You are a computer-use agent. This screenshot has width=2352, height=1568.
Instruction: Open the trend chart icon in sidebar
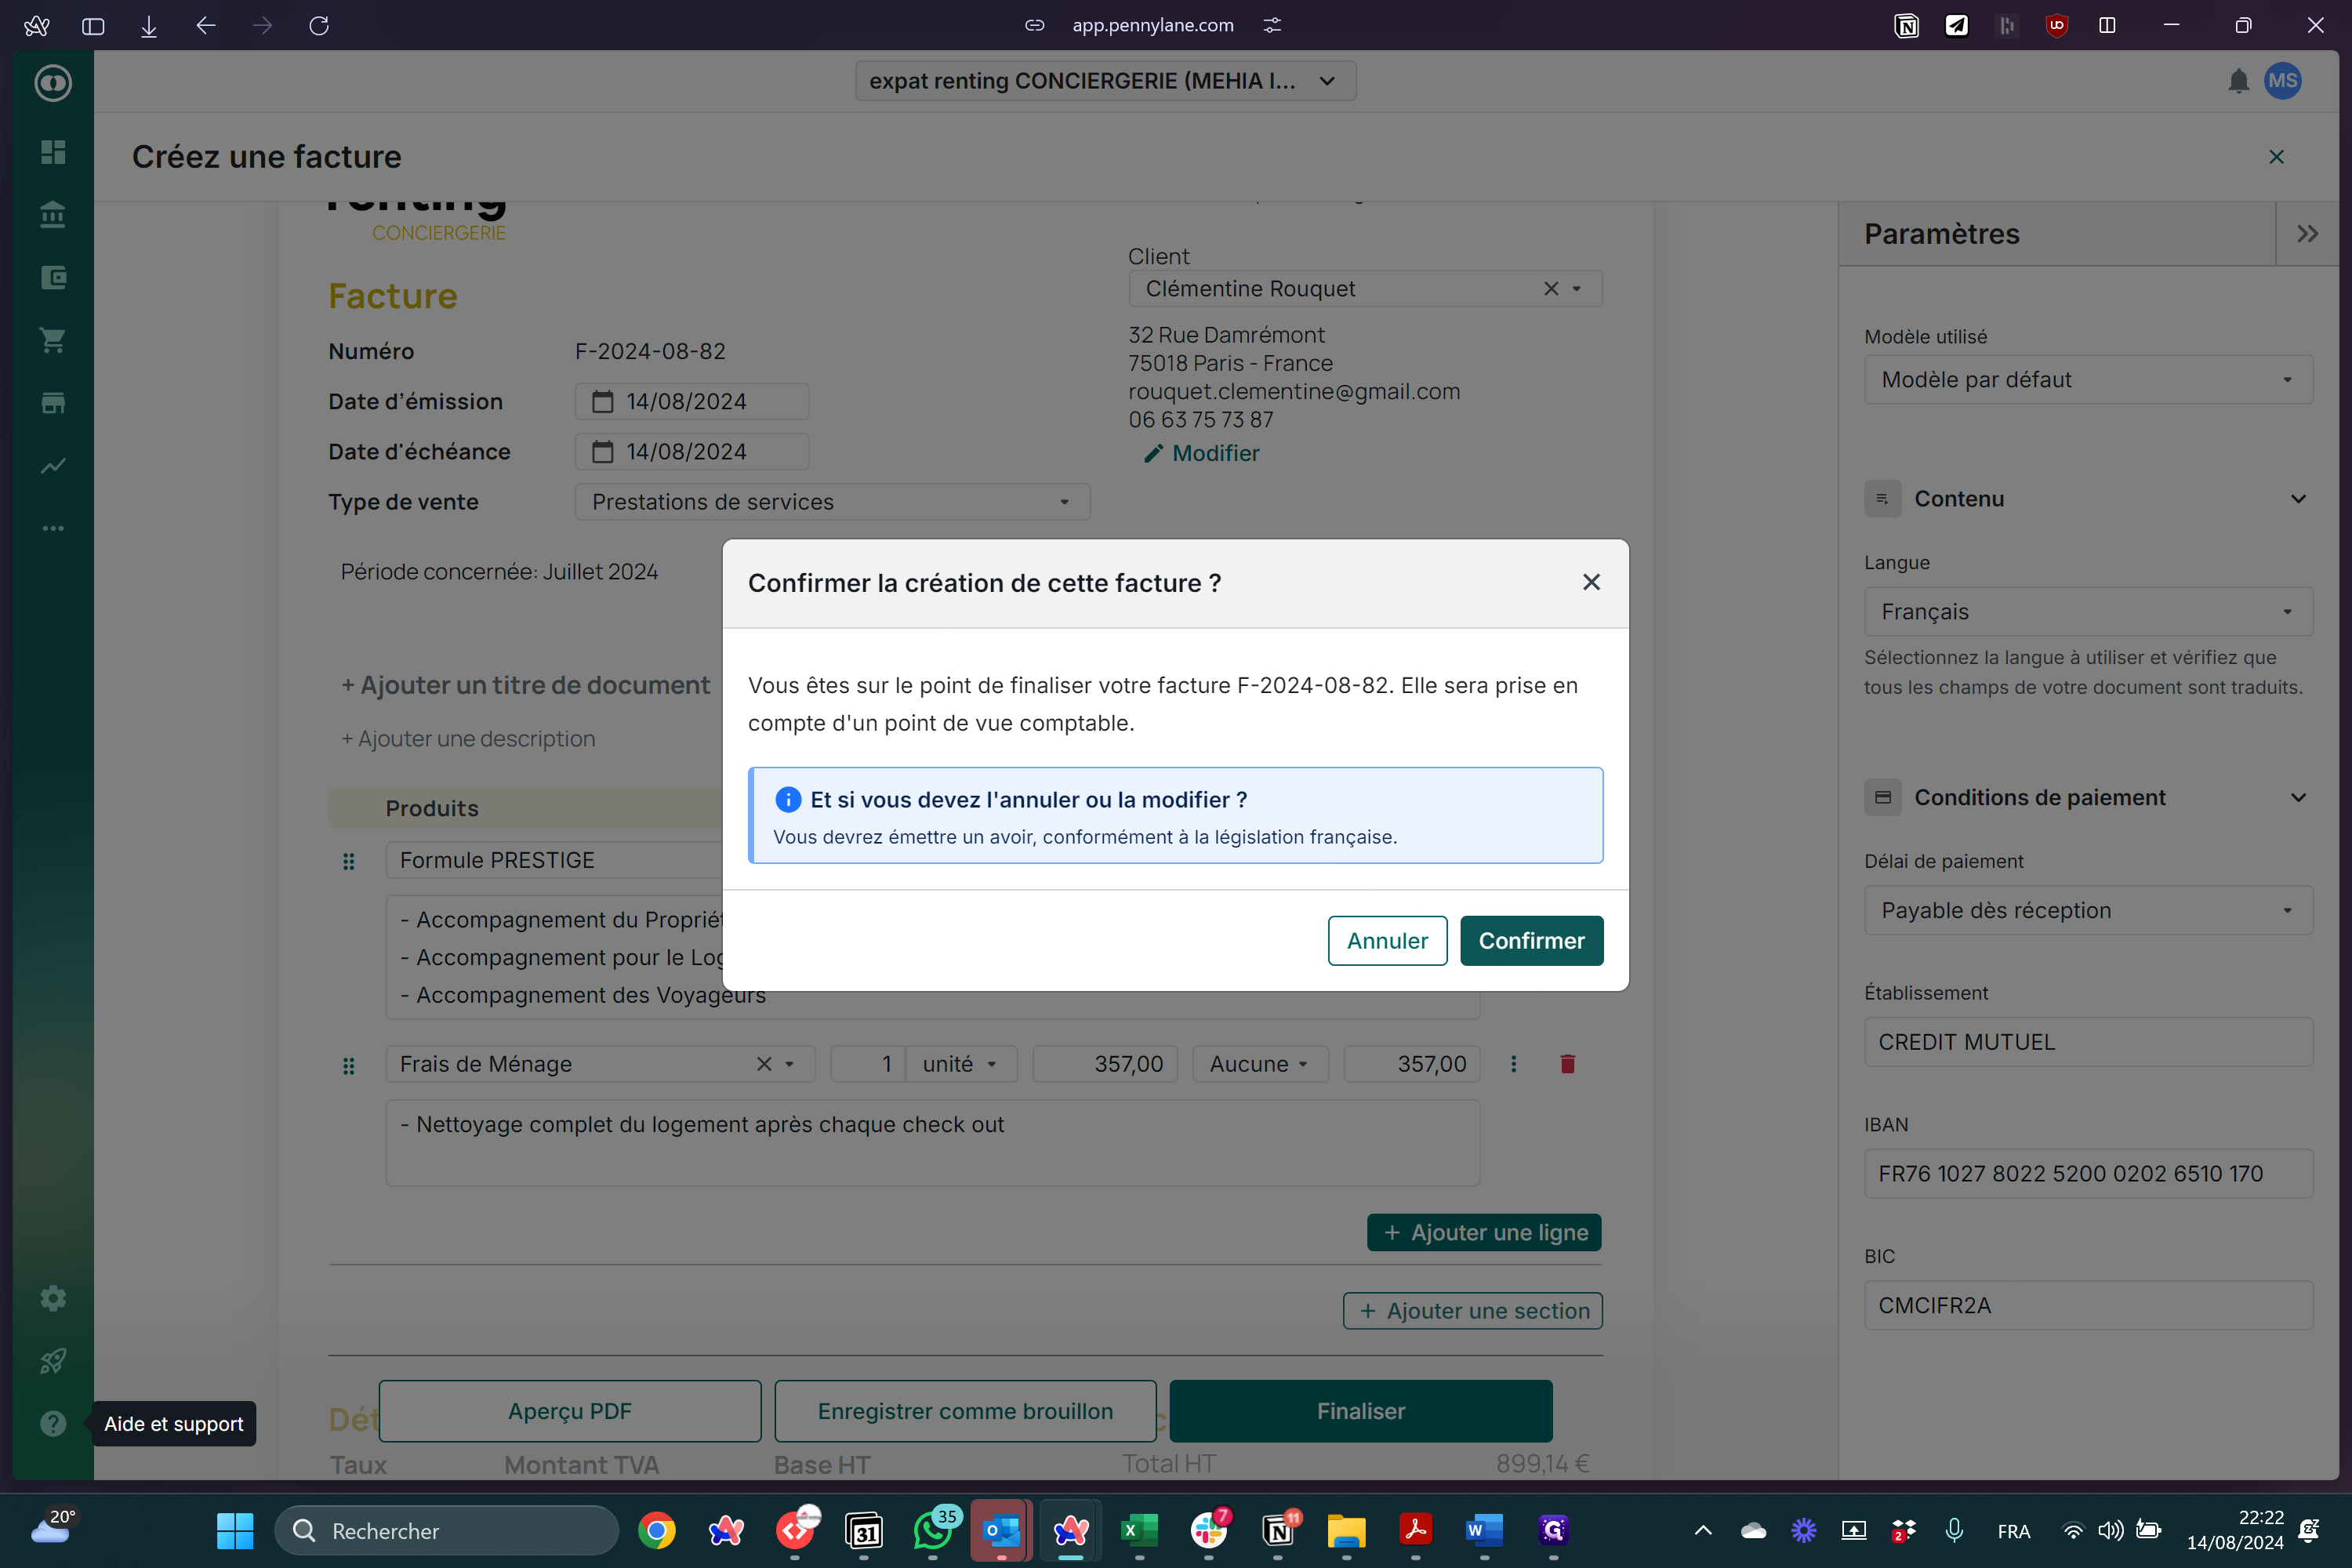tap(53, 465)
